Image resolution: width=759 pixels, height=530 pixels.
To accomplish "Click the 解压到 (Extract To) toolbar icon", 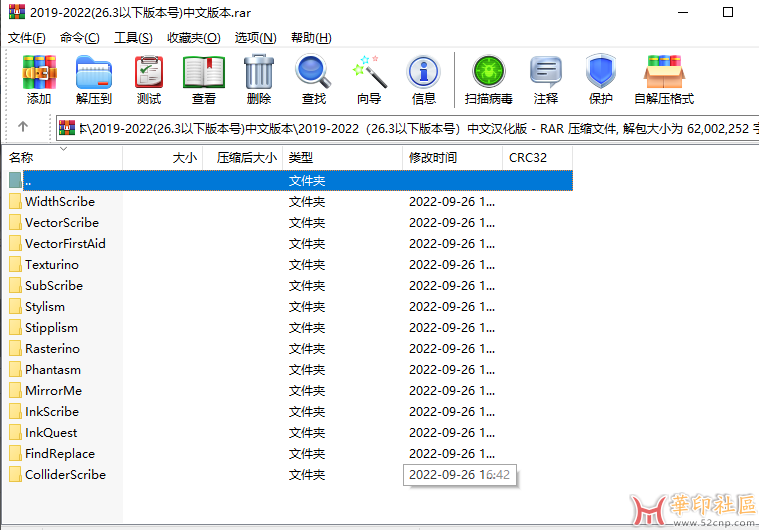I will (94, 72).
